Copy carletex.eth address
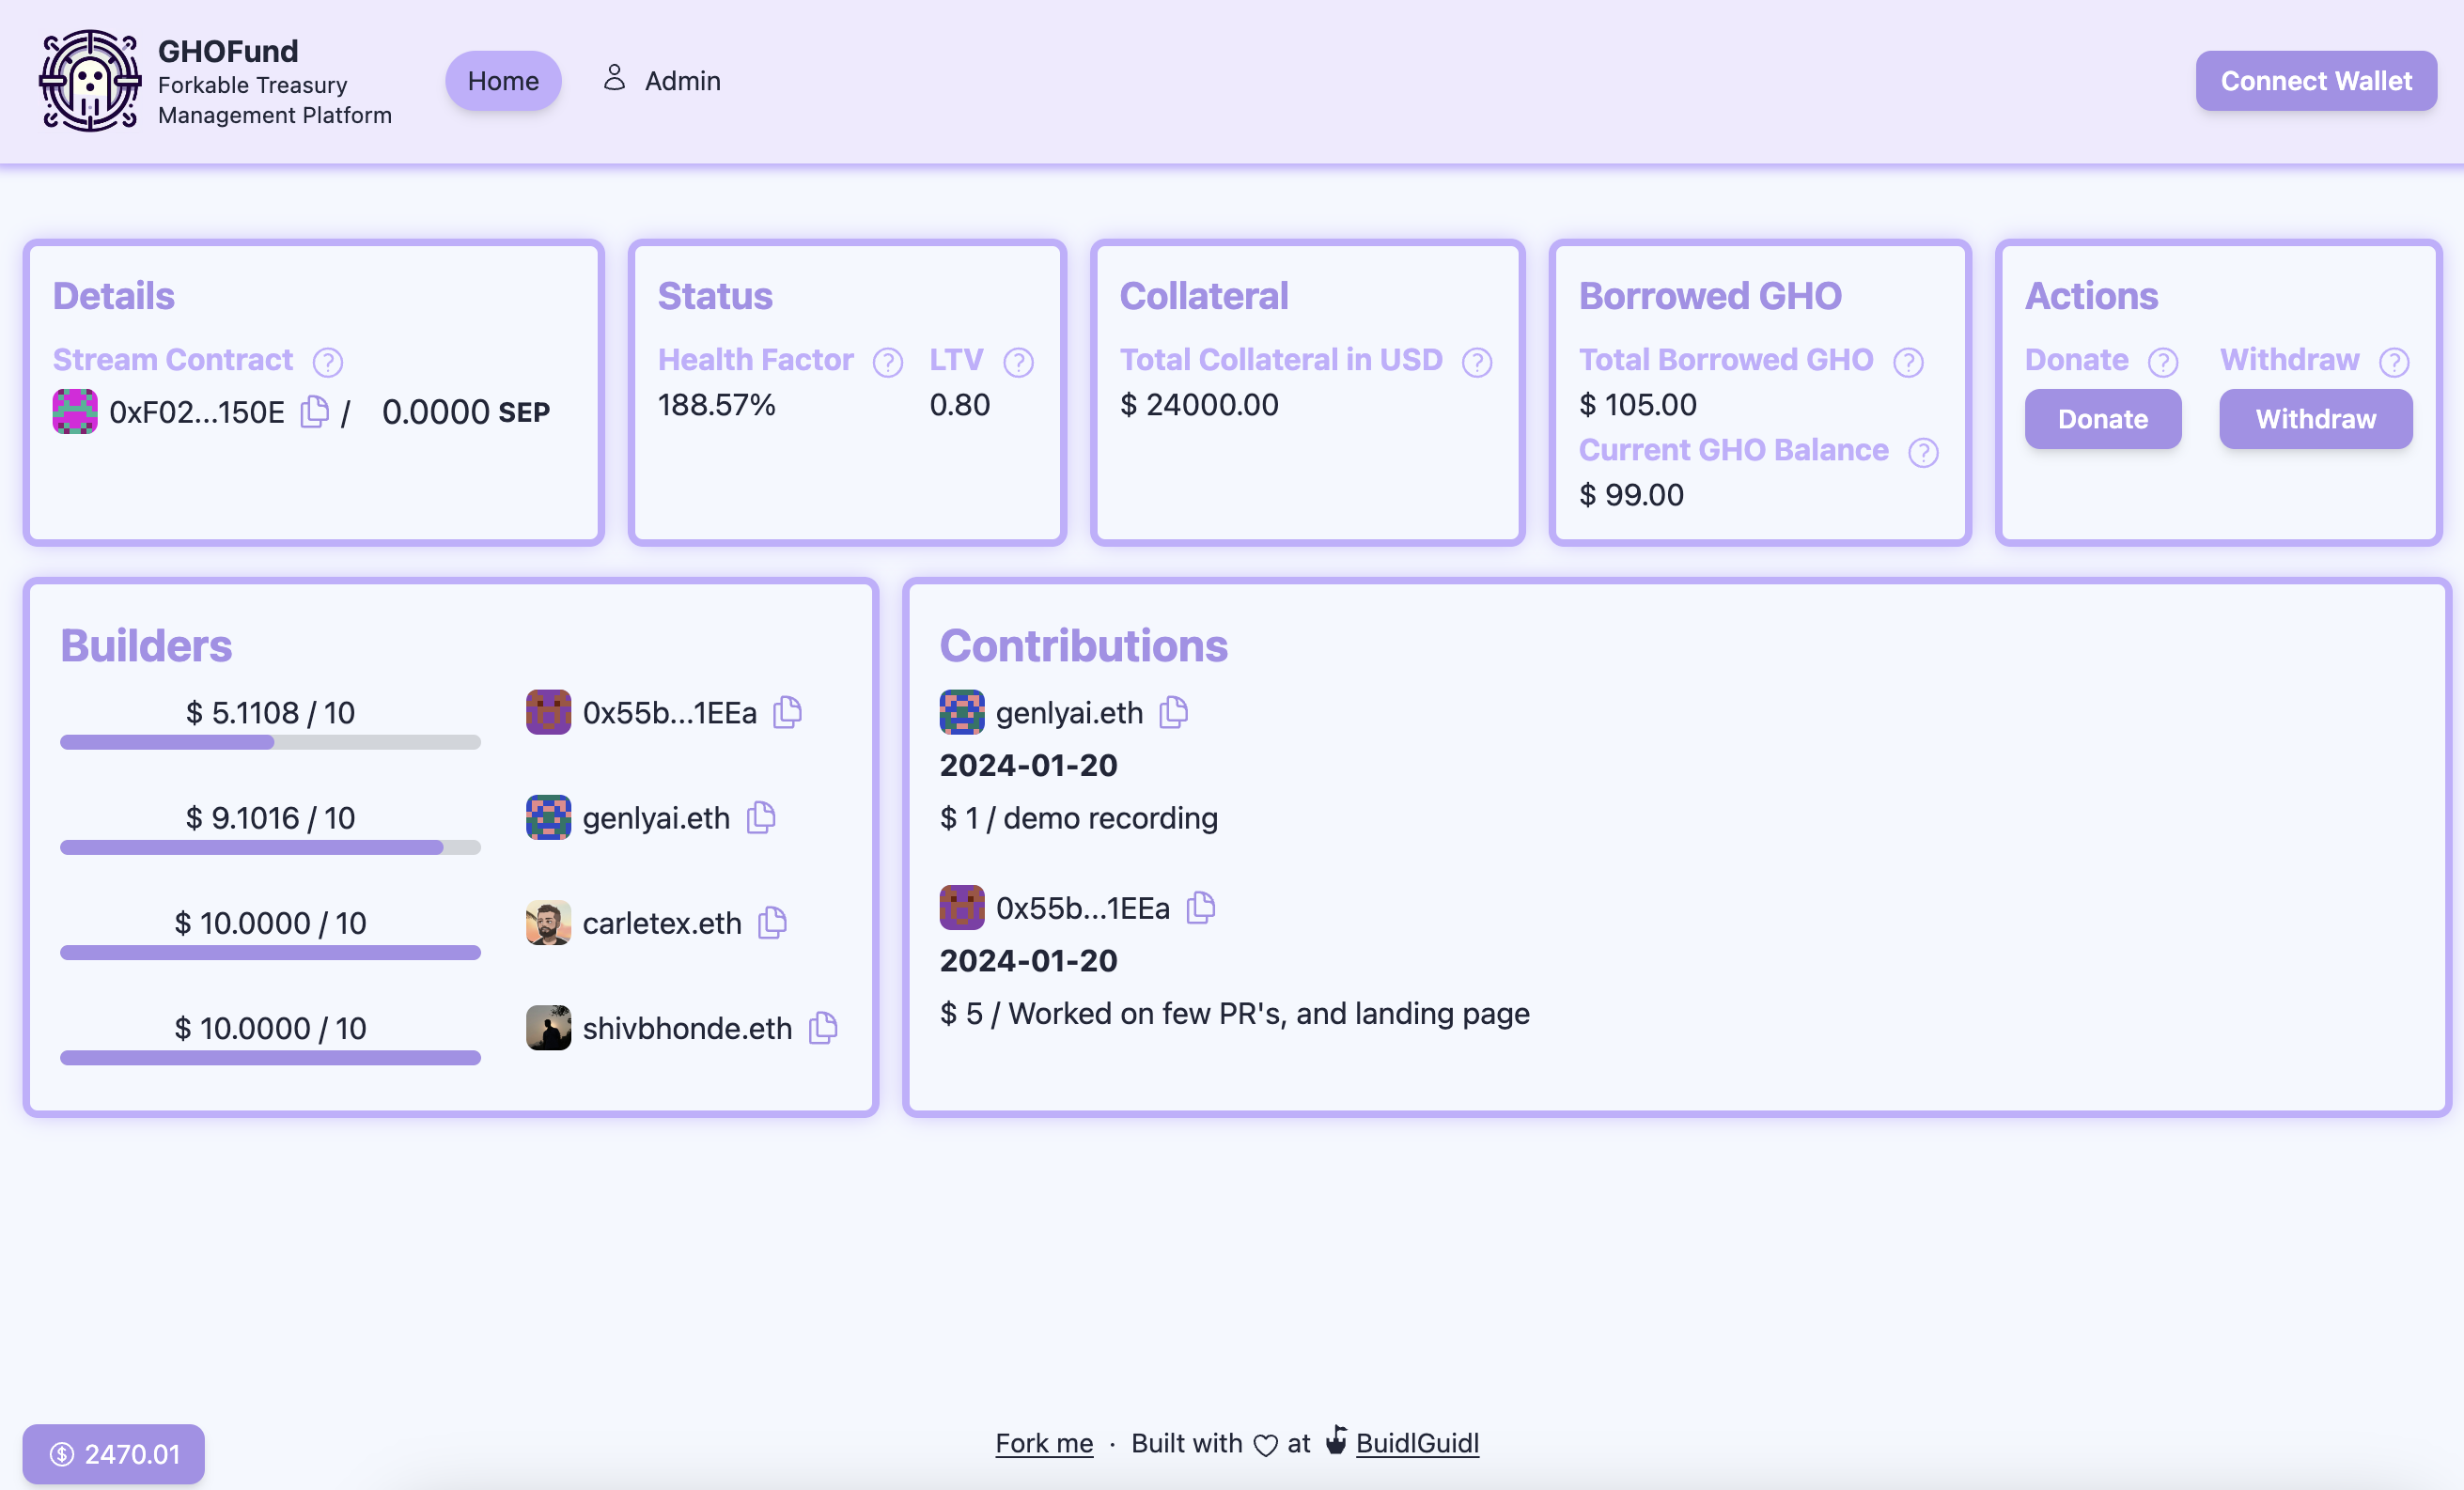 pos(773,922)
